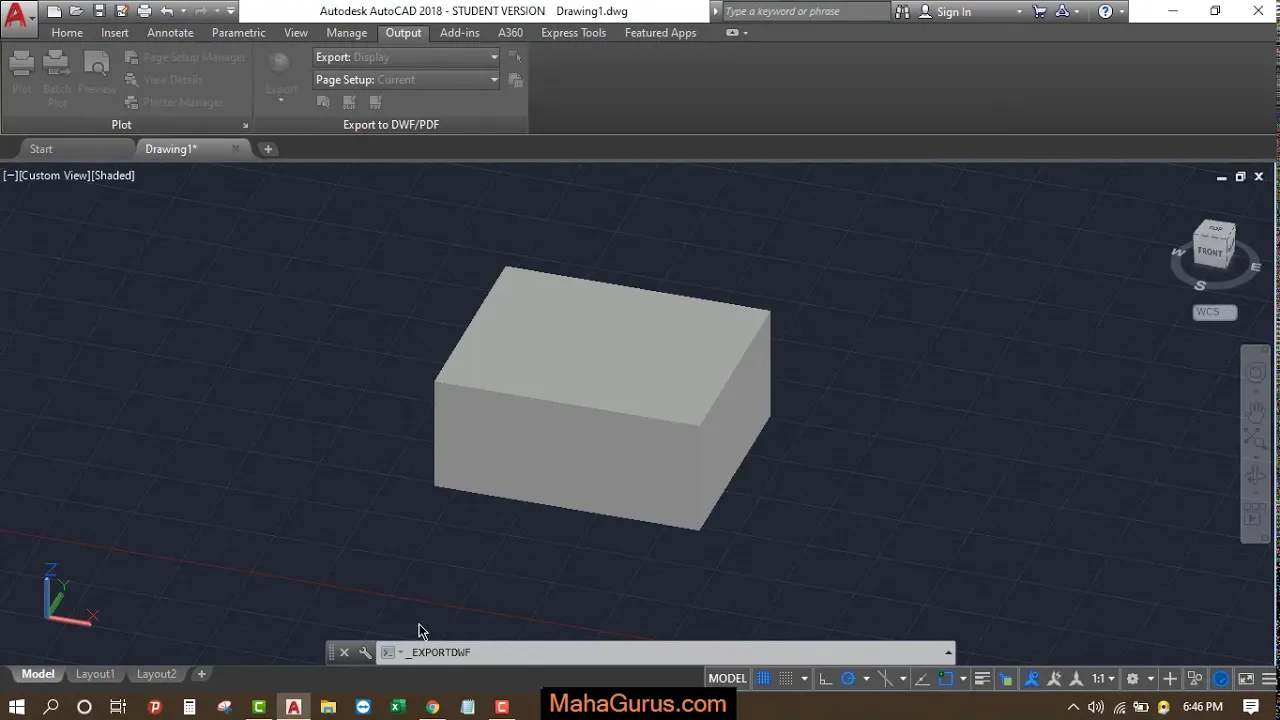
Task: Click the PDF export icon under Page Setup
Action: [375, 102]
